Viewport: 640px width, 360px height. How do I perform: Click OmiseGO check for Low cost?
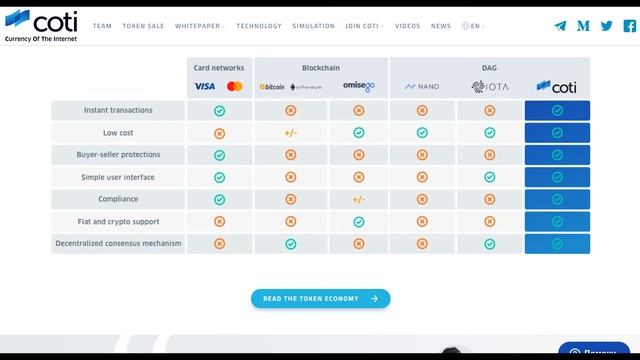pyautogui.click(x=359, y=133)
